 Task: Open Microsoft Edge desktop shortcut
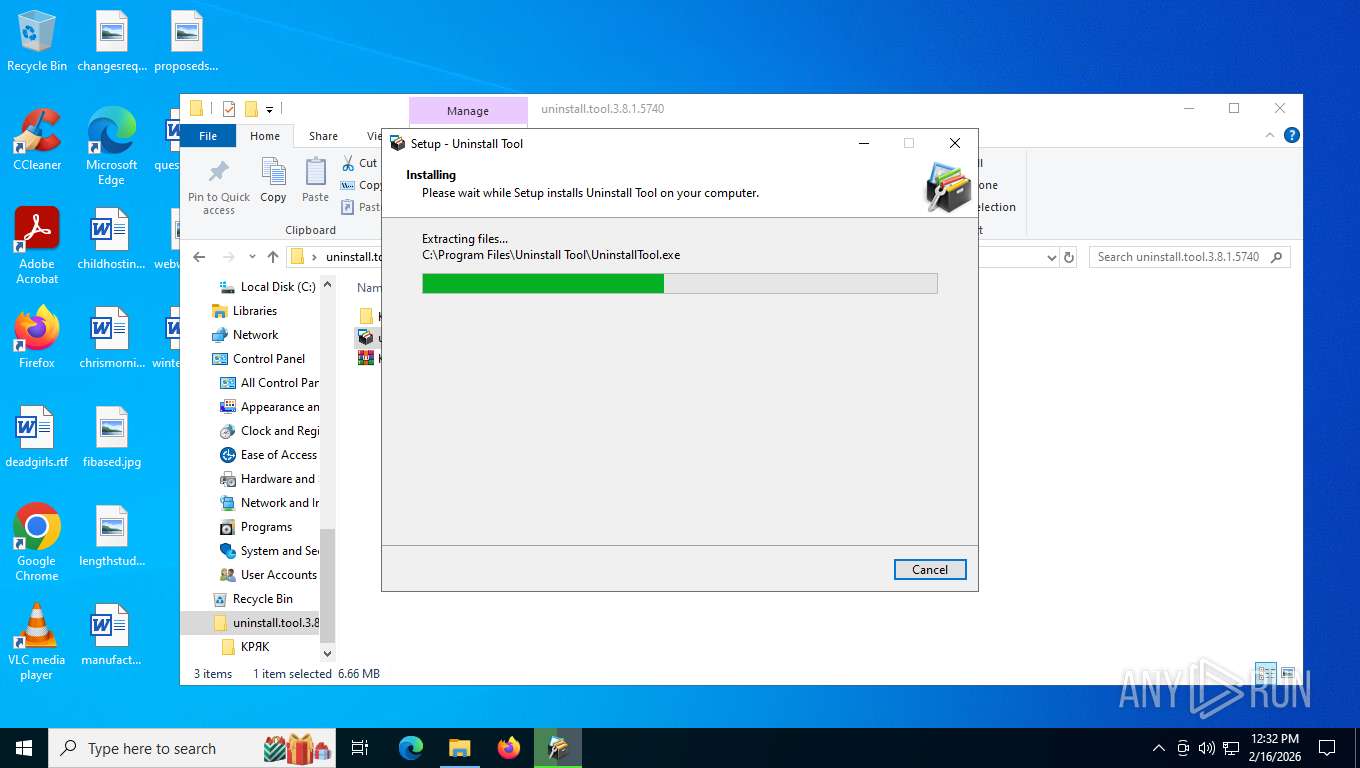click(x=111, y=147)
